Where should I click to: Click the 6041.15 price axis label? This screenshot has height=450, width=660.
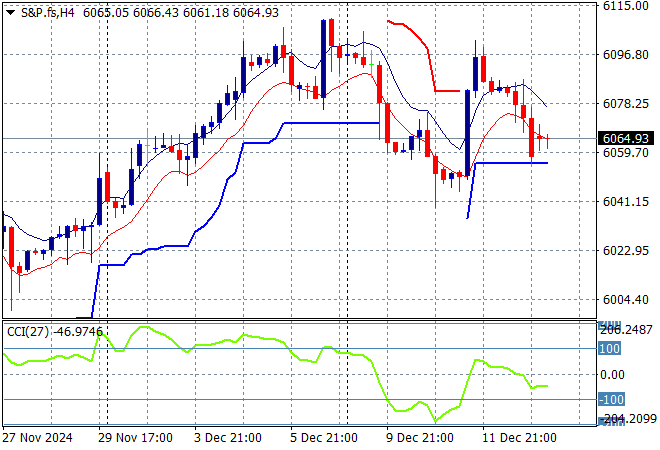pos(625,202)
